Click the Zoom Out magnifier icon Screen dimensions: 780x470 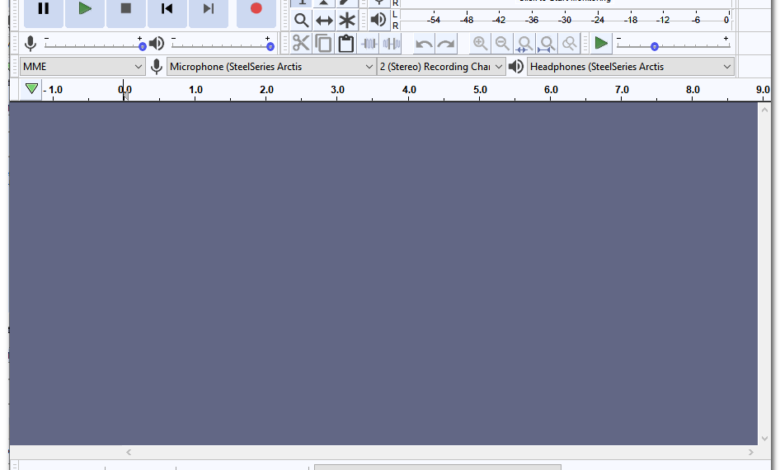click(x=502, y=44)
